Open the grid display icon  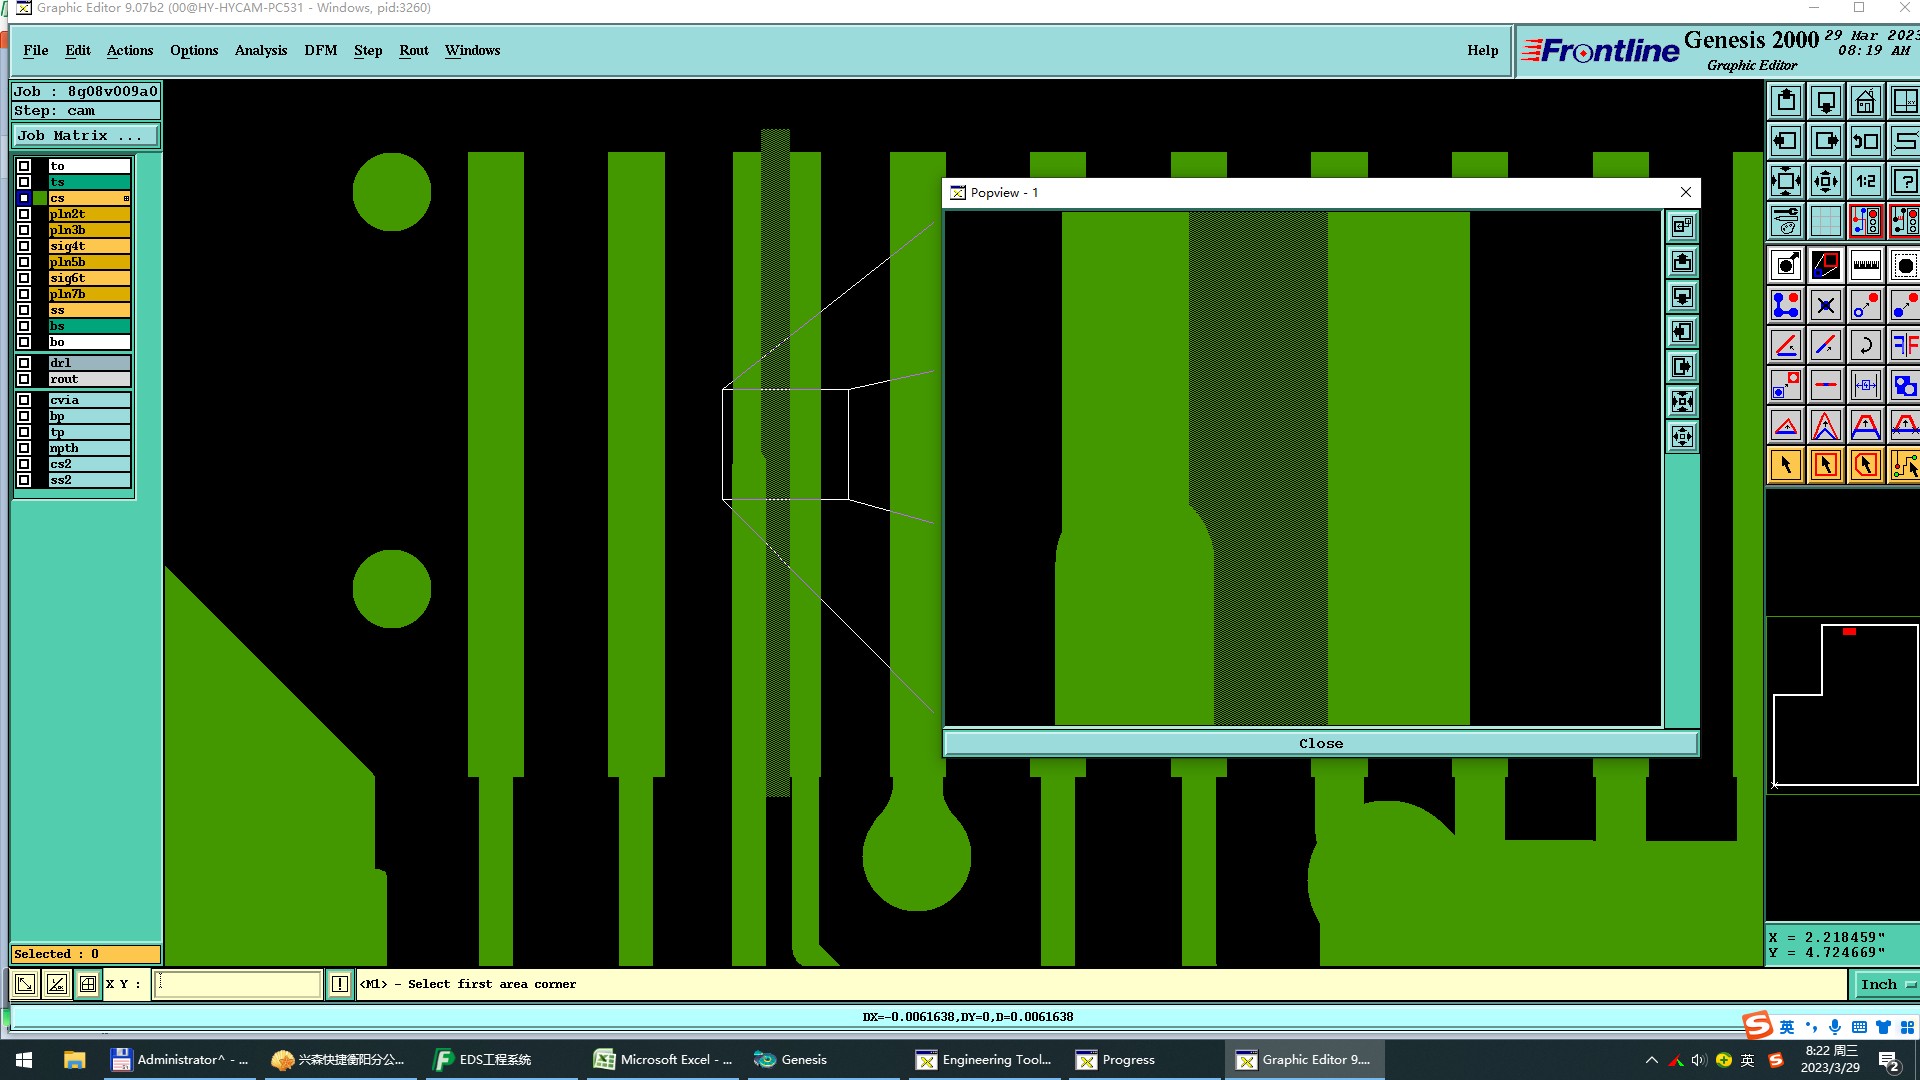(x=1825, y=221)
